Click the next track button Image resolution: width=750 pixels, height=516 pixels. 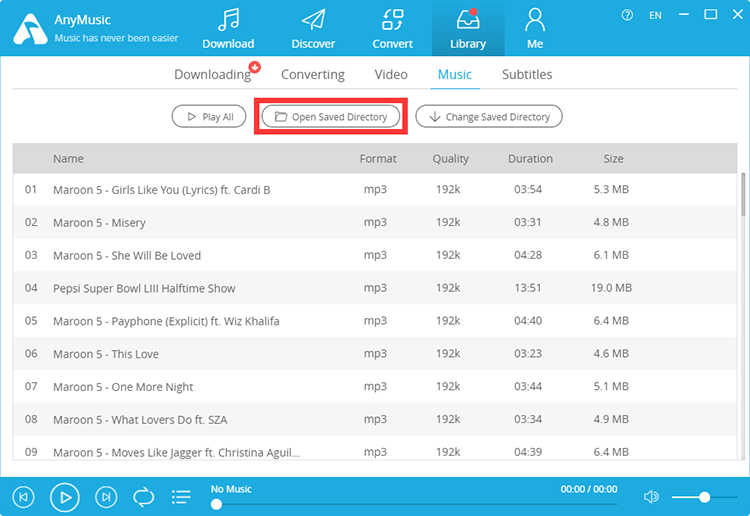(x=106, y=497)
